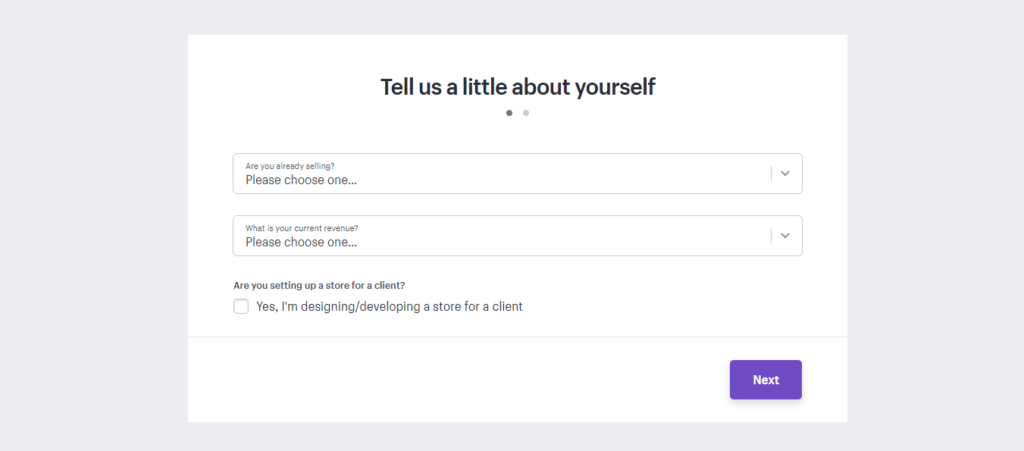1024x451 pixels.
Task: Click the horizontal divider above the Next button
Action: [517, 337]
